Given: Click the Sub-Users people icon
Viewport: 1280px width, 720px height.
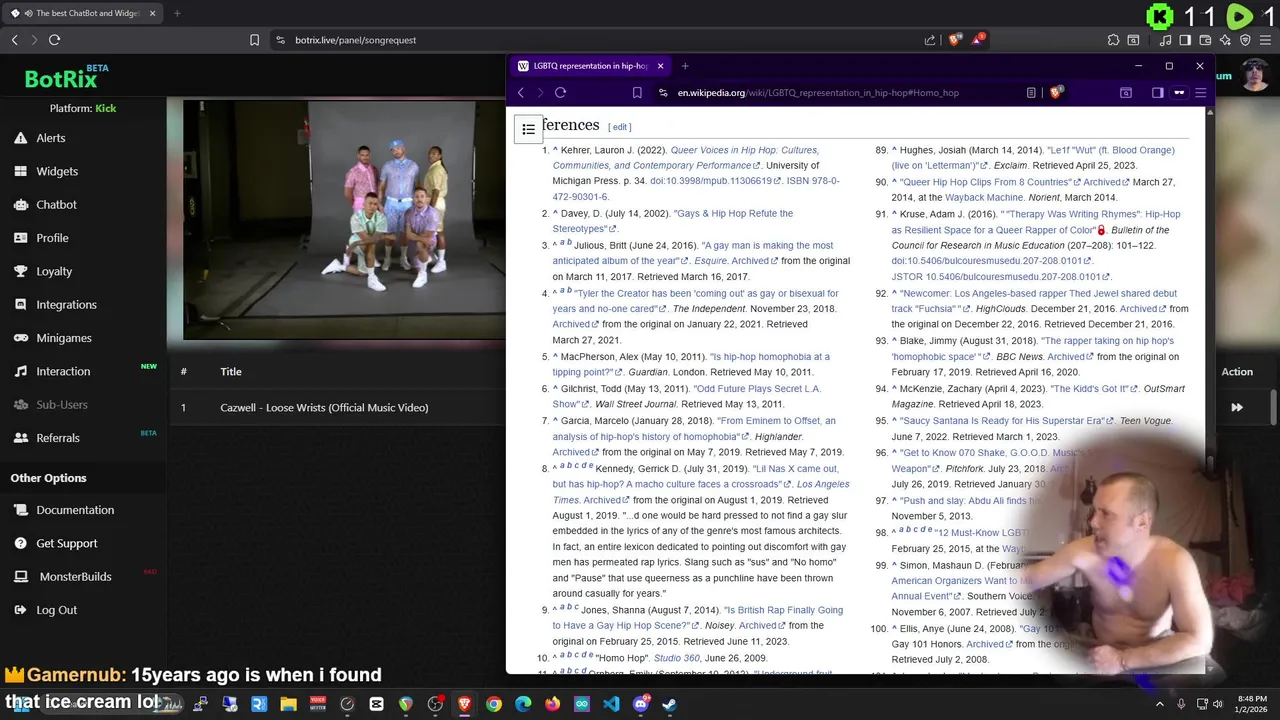Looking at the screenshot, I should [x=20, y=404].
